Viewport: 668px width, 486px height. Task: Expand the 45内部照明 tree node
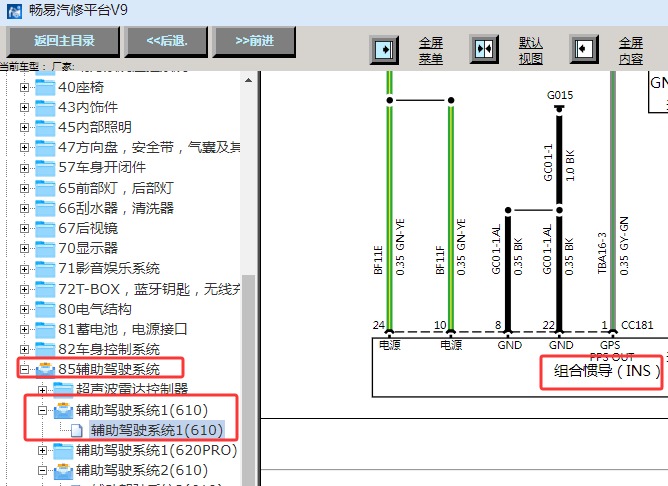coord(24,127)
